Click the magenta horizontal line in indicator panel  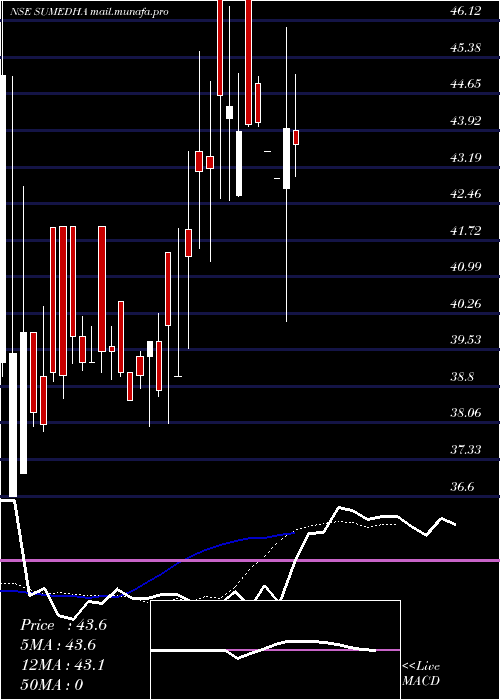[x=250, y=560]
